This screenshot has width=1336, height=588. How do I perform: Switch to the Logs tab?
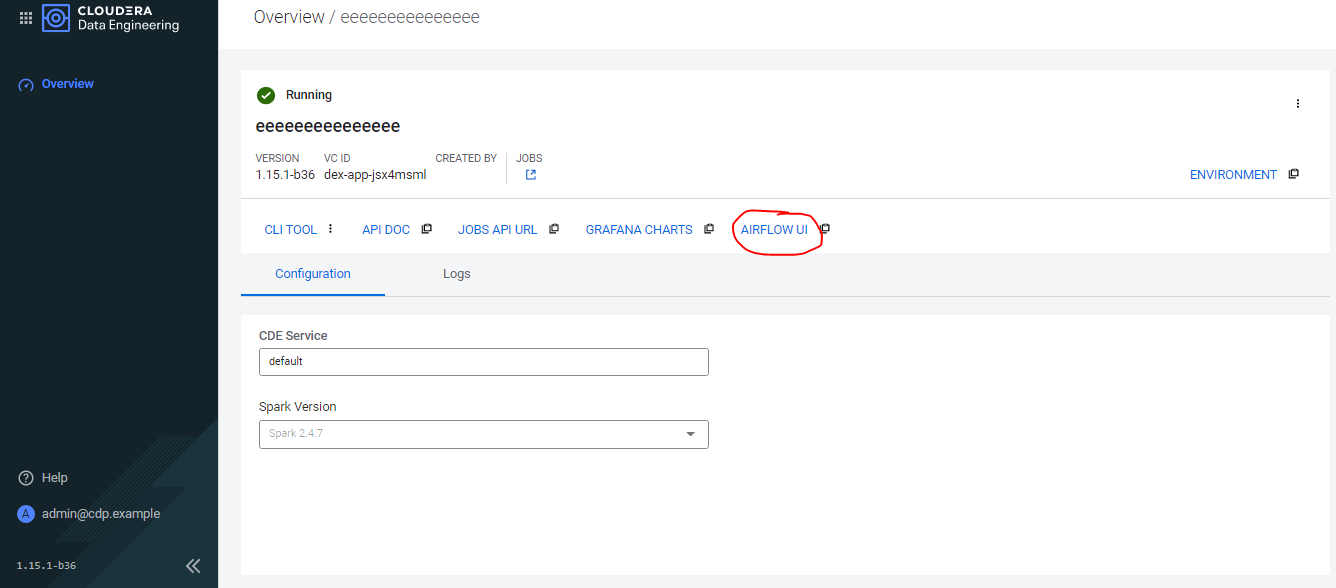point(456,273)
